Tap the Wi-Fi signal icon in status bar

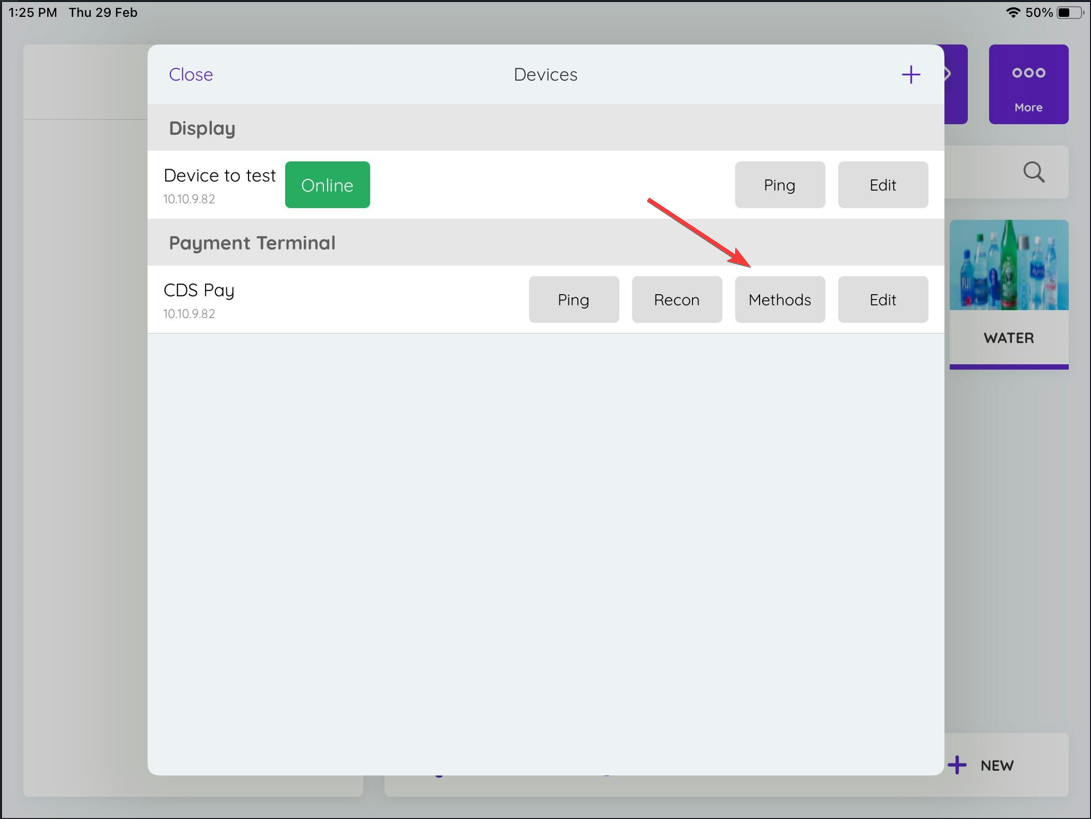1009,13
